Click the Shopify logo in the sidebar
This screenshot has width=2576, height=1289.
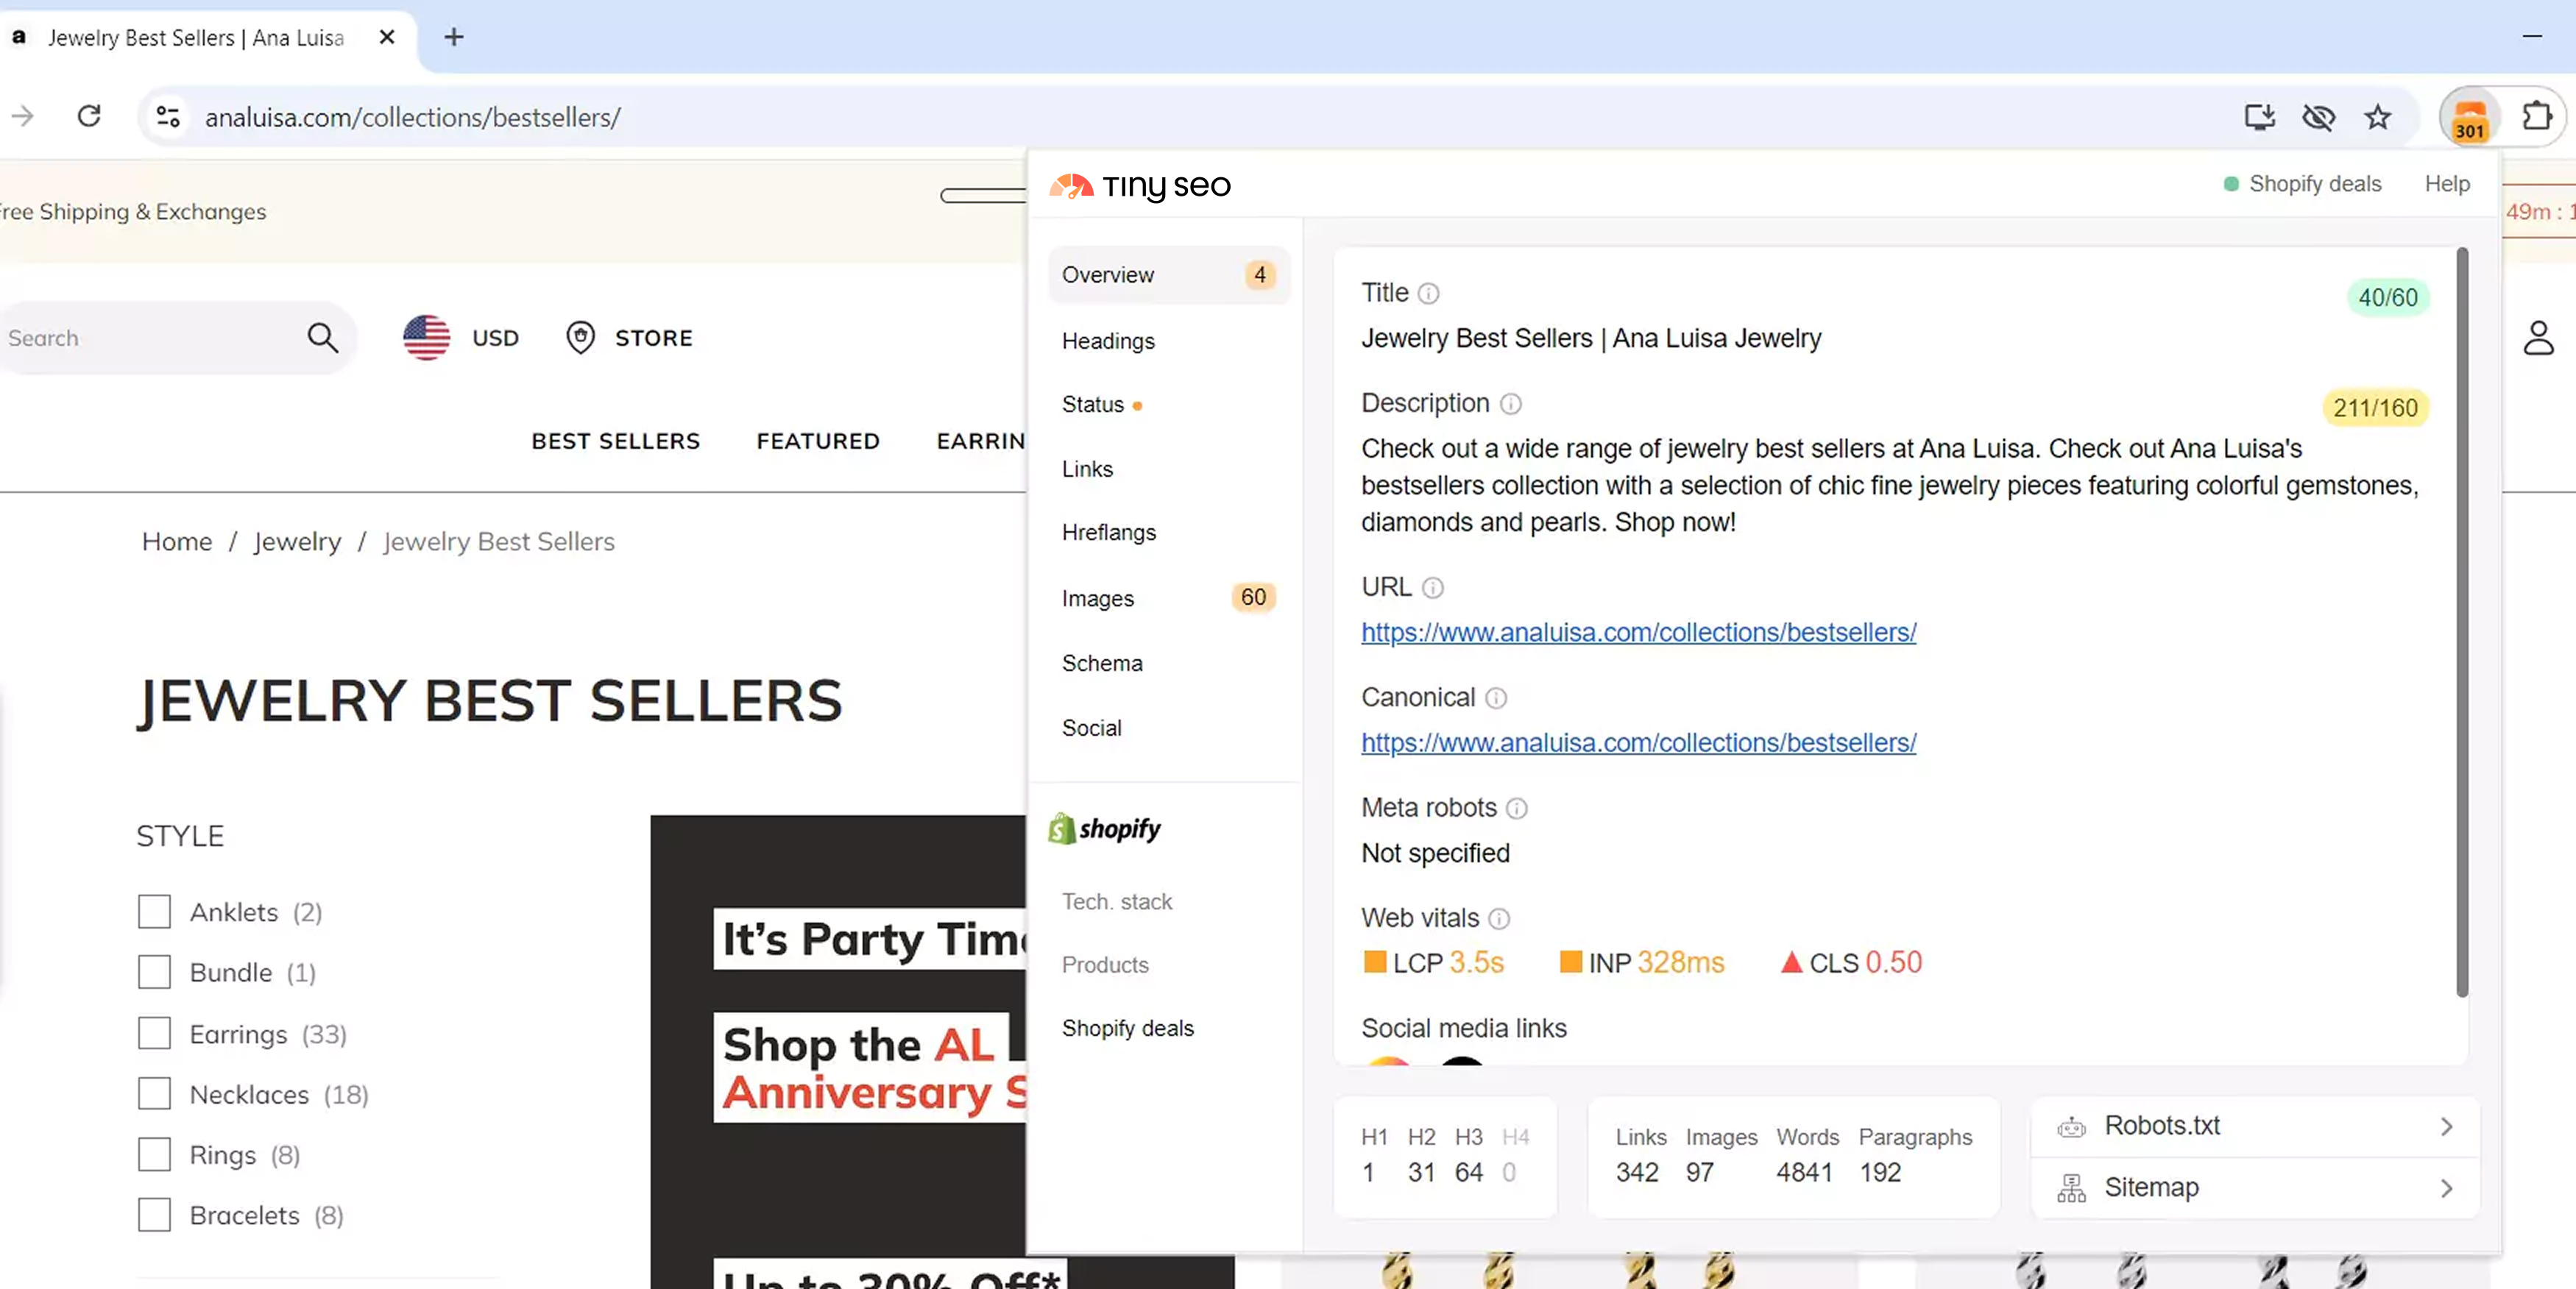pyautogui.click(x=1104, y=829)
